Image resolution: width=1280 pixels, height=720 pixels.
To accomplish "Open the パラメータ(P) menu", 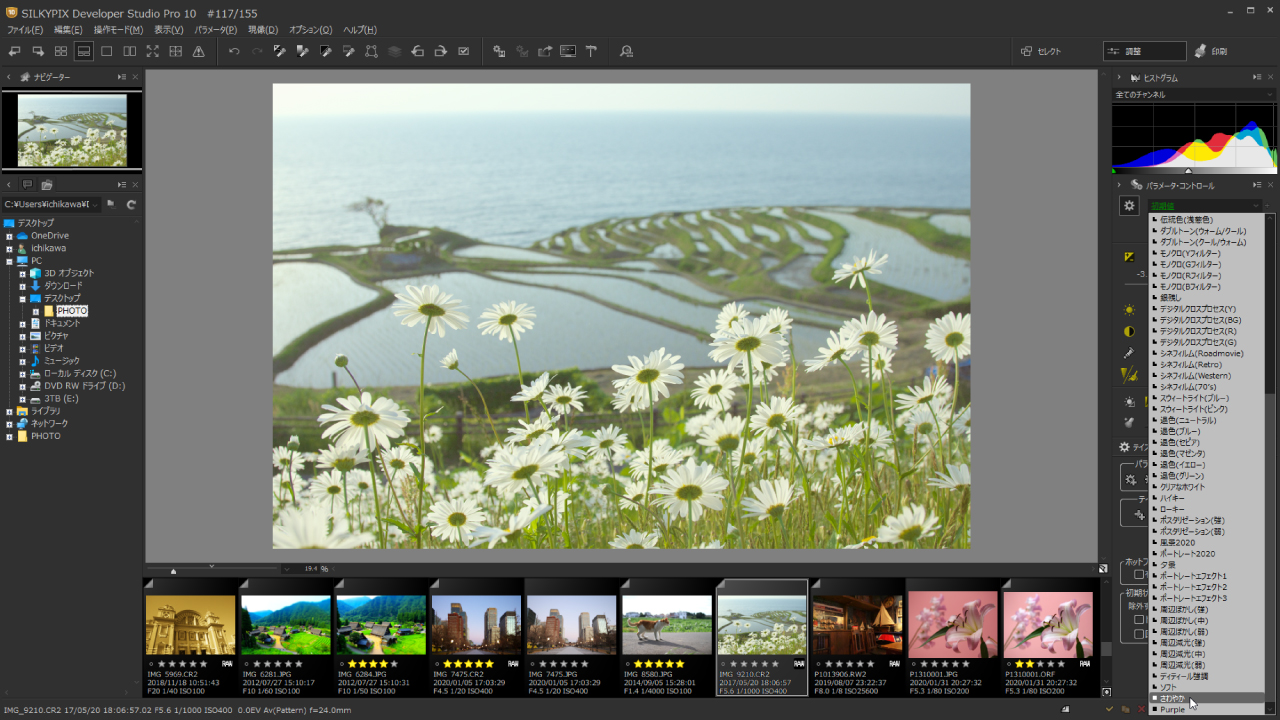I will [216, 30].
